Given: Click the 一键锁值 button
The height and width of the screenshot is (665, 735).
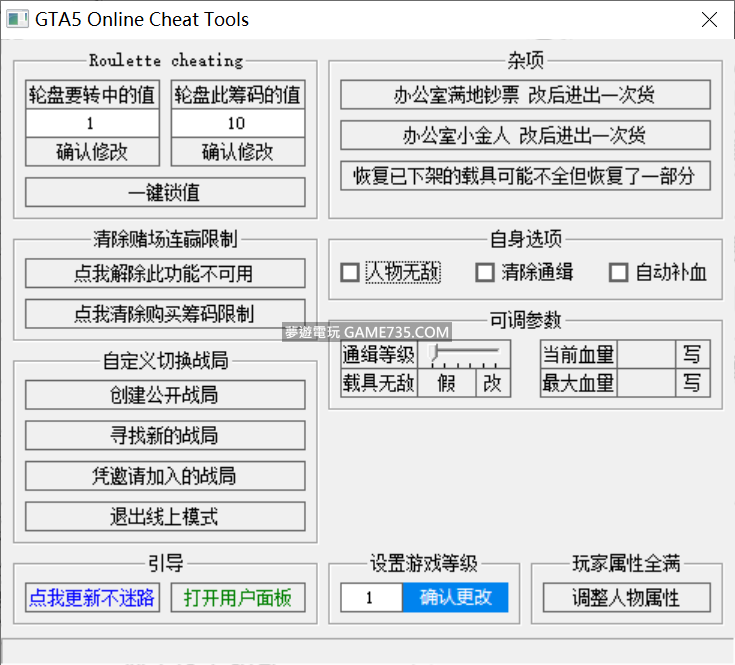Looking at the screenshot, I should pyautogui.click(x=165, y=192).
